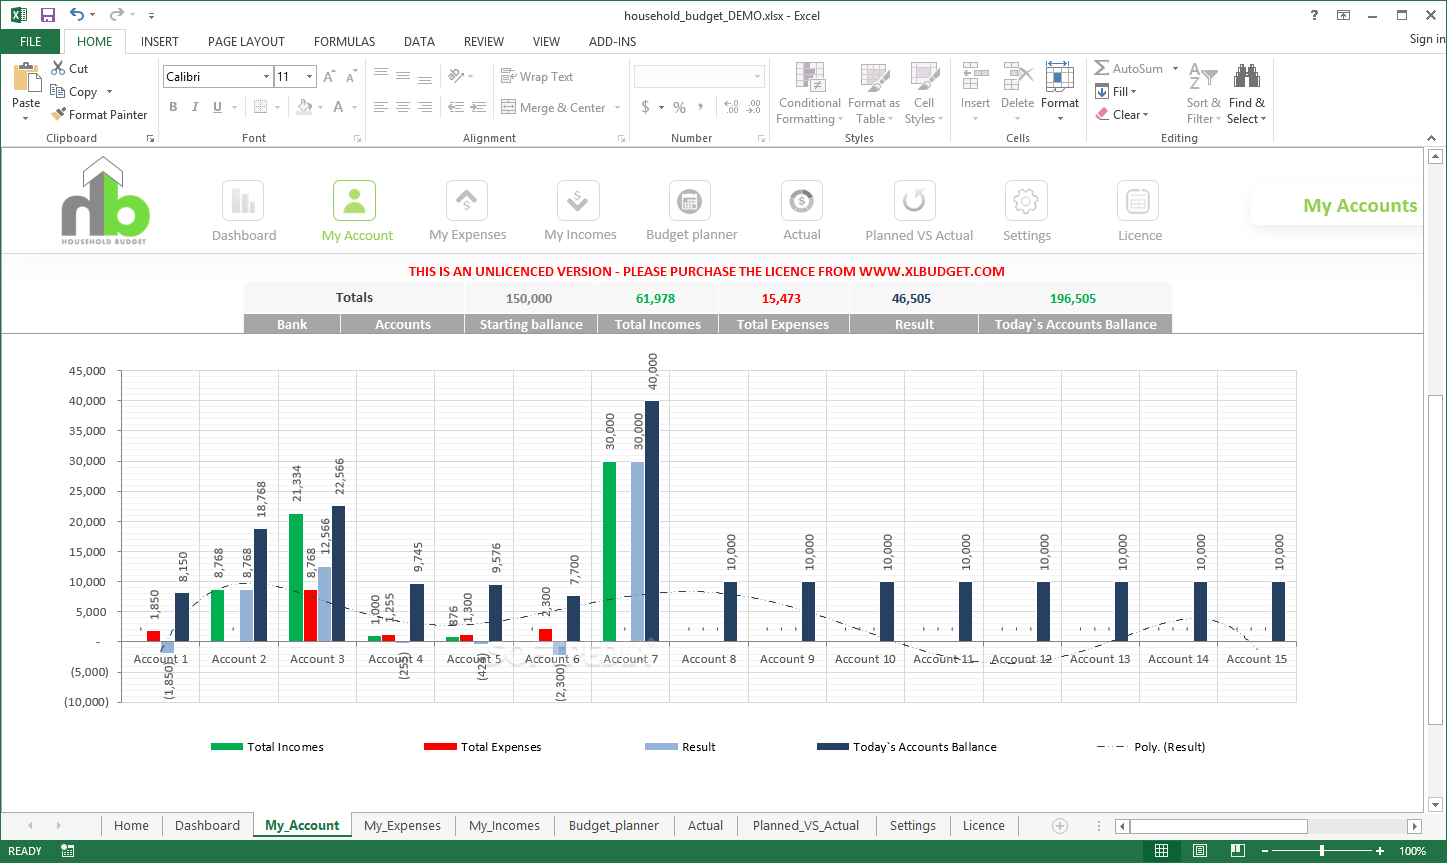Open the Actual navigation icon
The height and width of the screenshot is (863, 1447).
tap(801, 201)
